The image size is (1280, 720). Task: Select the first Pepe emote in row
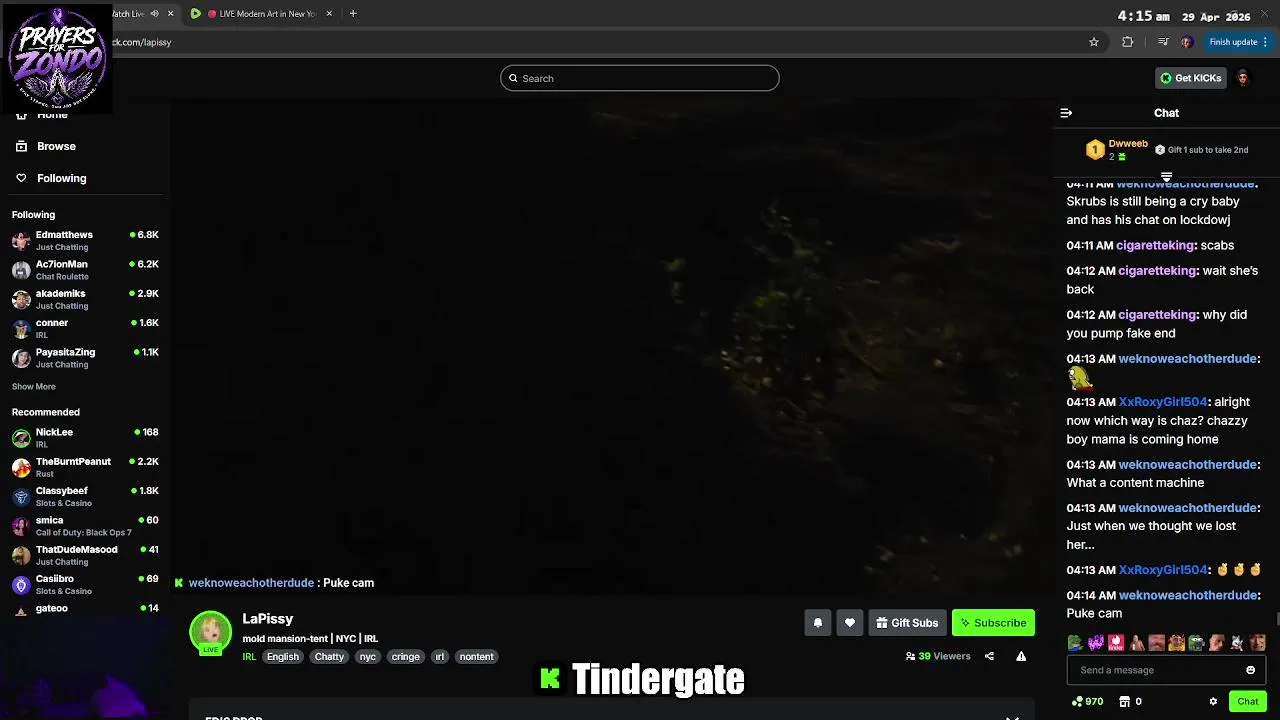click(1075, 643)
